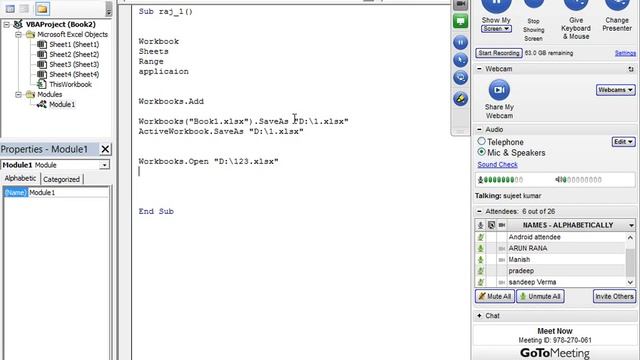
Task: Click ARUN RANA's webcam icon
Action: tap(502, 249)
